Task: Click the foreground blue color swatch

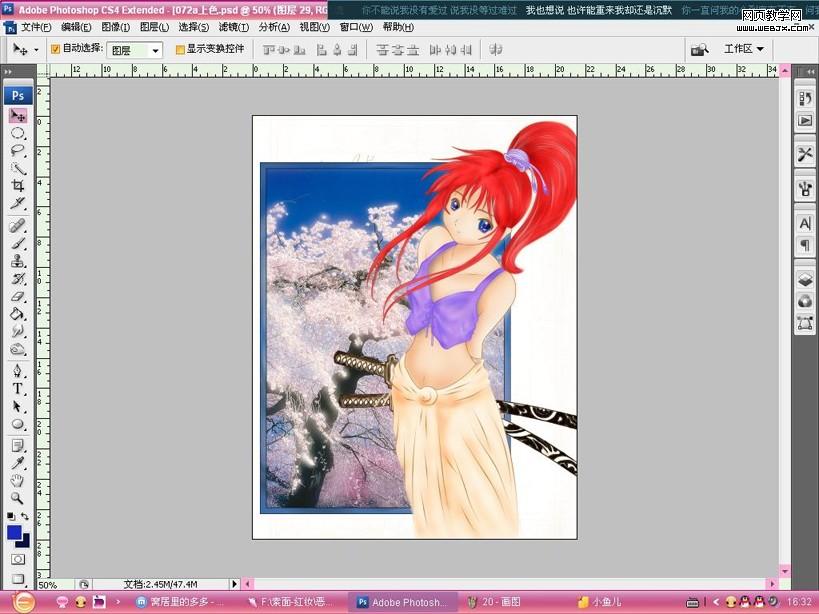Action: point(14,533)
